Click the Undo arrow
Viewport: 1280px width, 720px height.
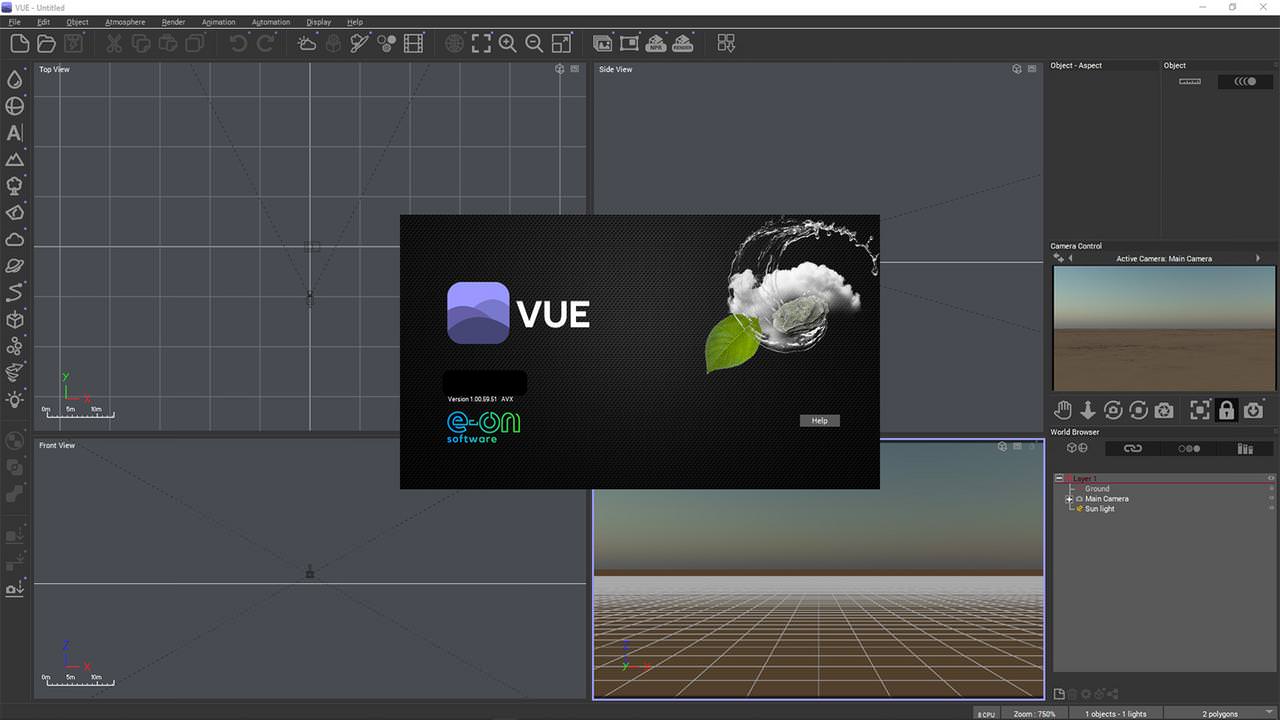pos(238,43)
